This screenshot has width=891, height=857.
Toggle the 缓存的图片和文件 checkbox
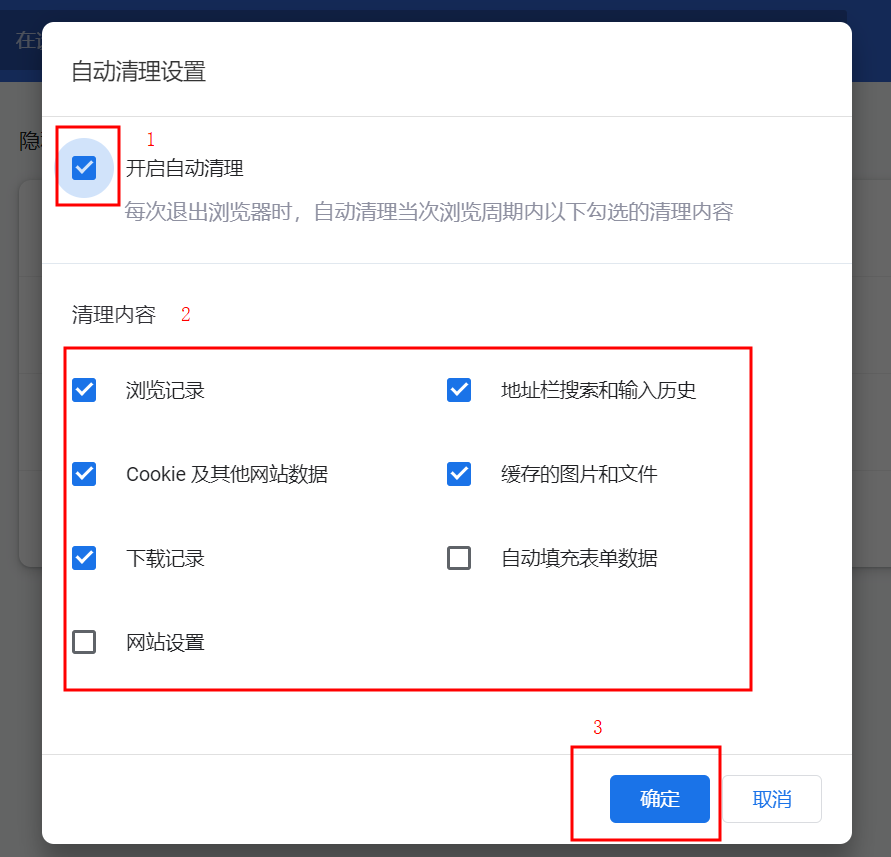[x=459, y=474]
